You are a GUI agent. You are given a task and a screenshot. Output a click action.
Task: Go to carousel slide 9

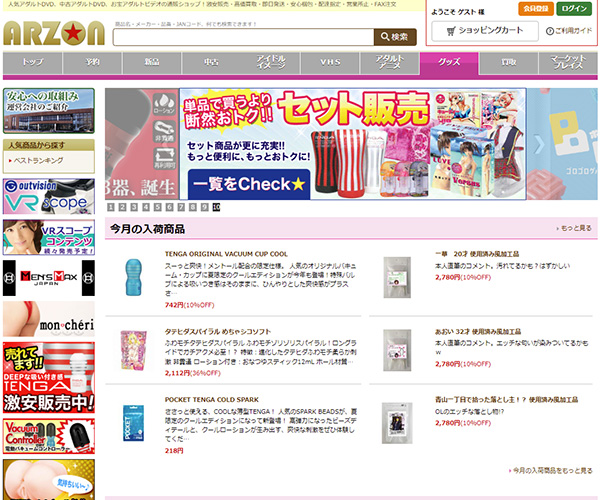(205, 207)
